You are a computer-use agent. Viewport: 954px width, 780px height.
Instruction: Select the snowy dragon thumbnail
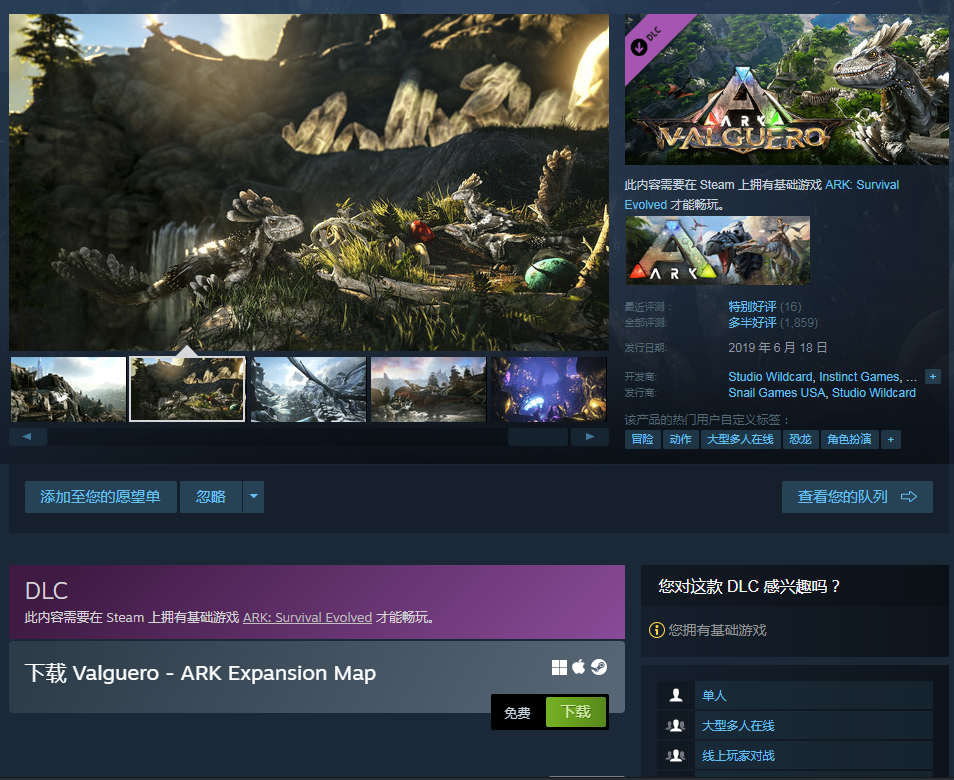[308, 389]
